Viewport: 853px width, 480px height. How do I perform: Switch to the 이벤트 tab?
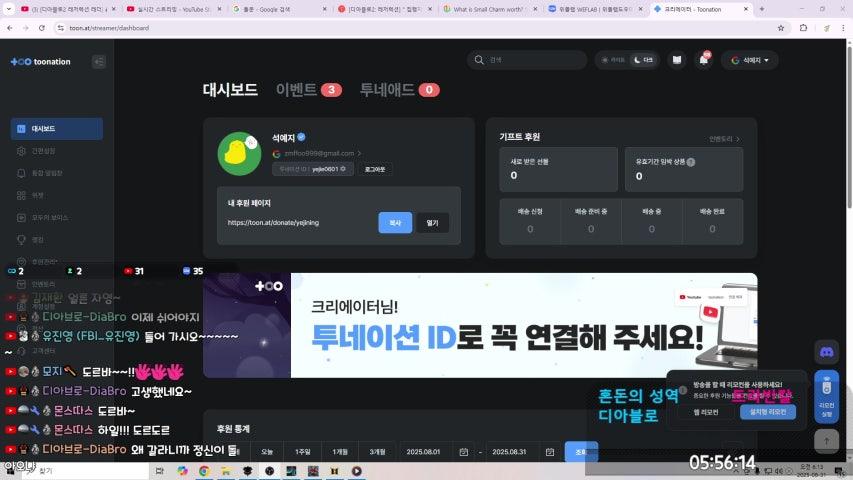pyautogui.click(x=308, y=89)
